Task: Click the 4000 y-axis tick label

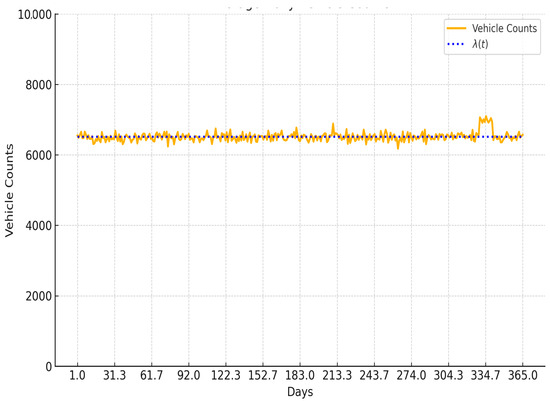Action: (x=39, y=226)
